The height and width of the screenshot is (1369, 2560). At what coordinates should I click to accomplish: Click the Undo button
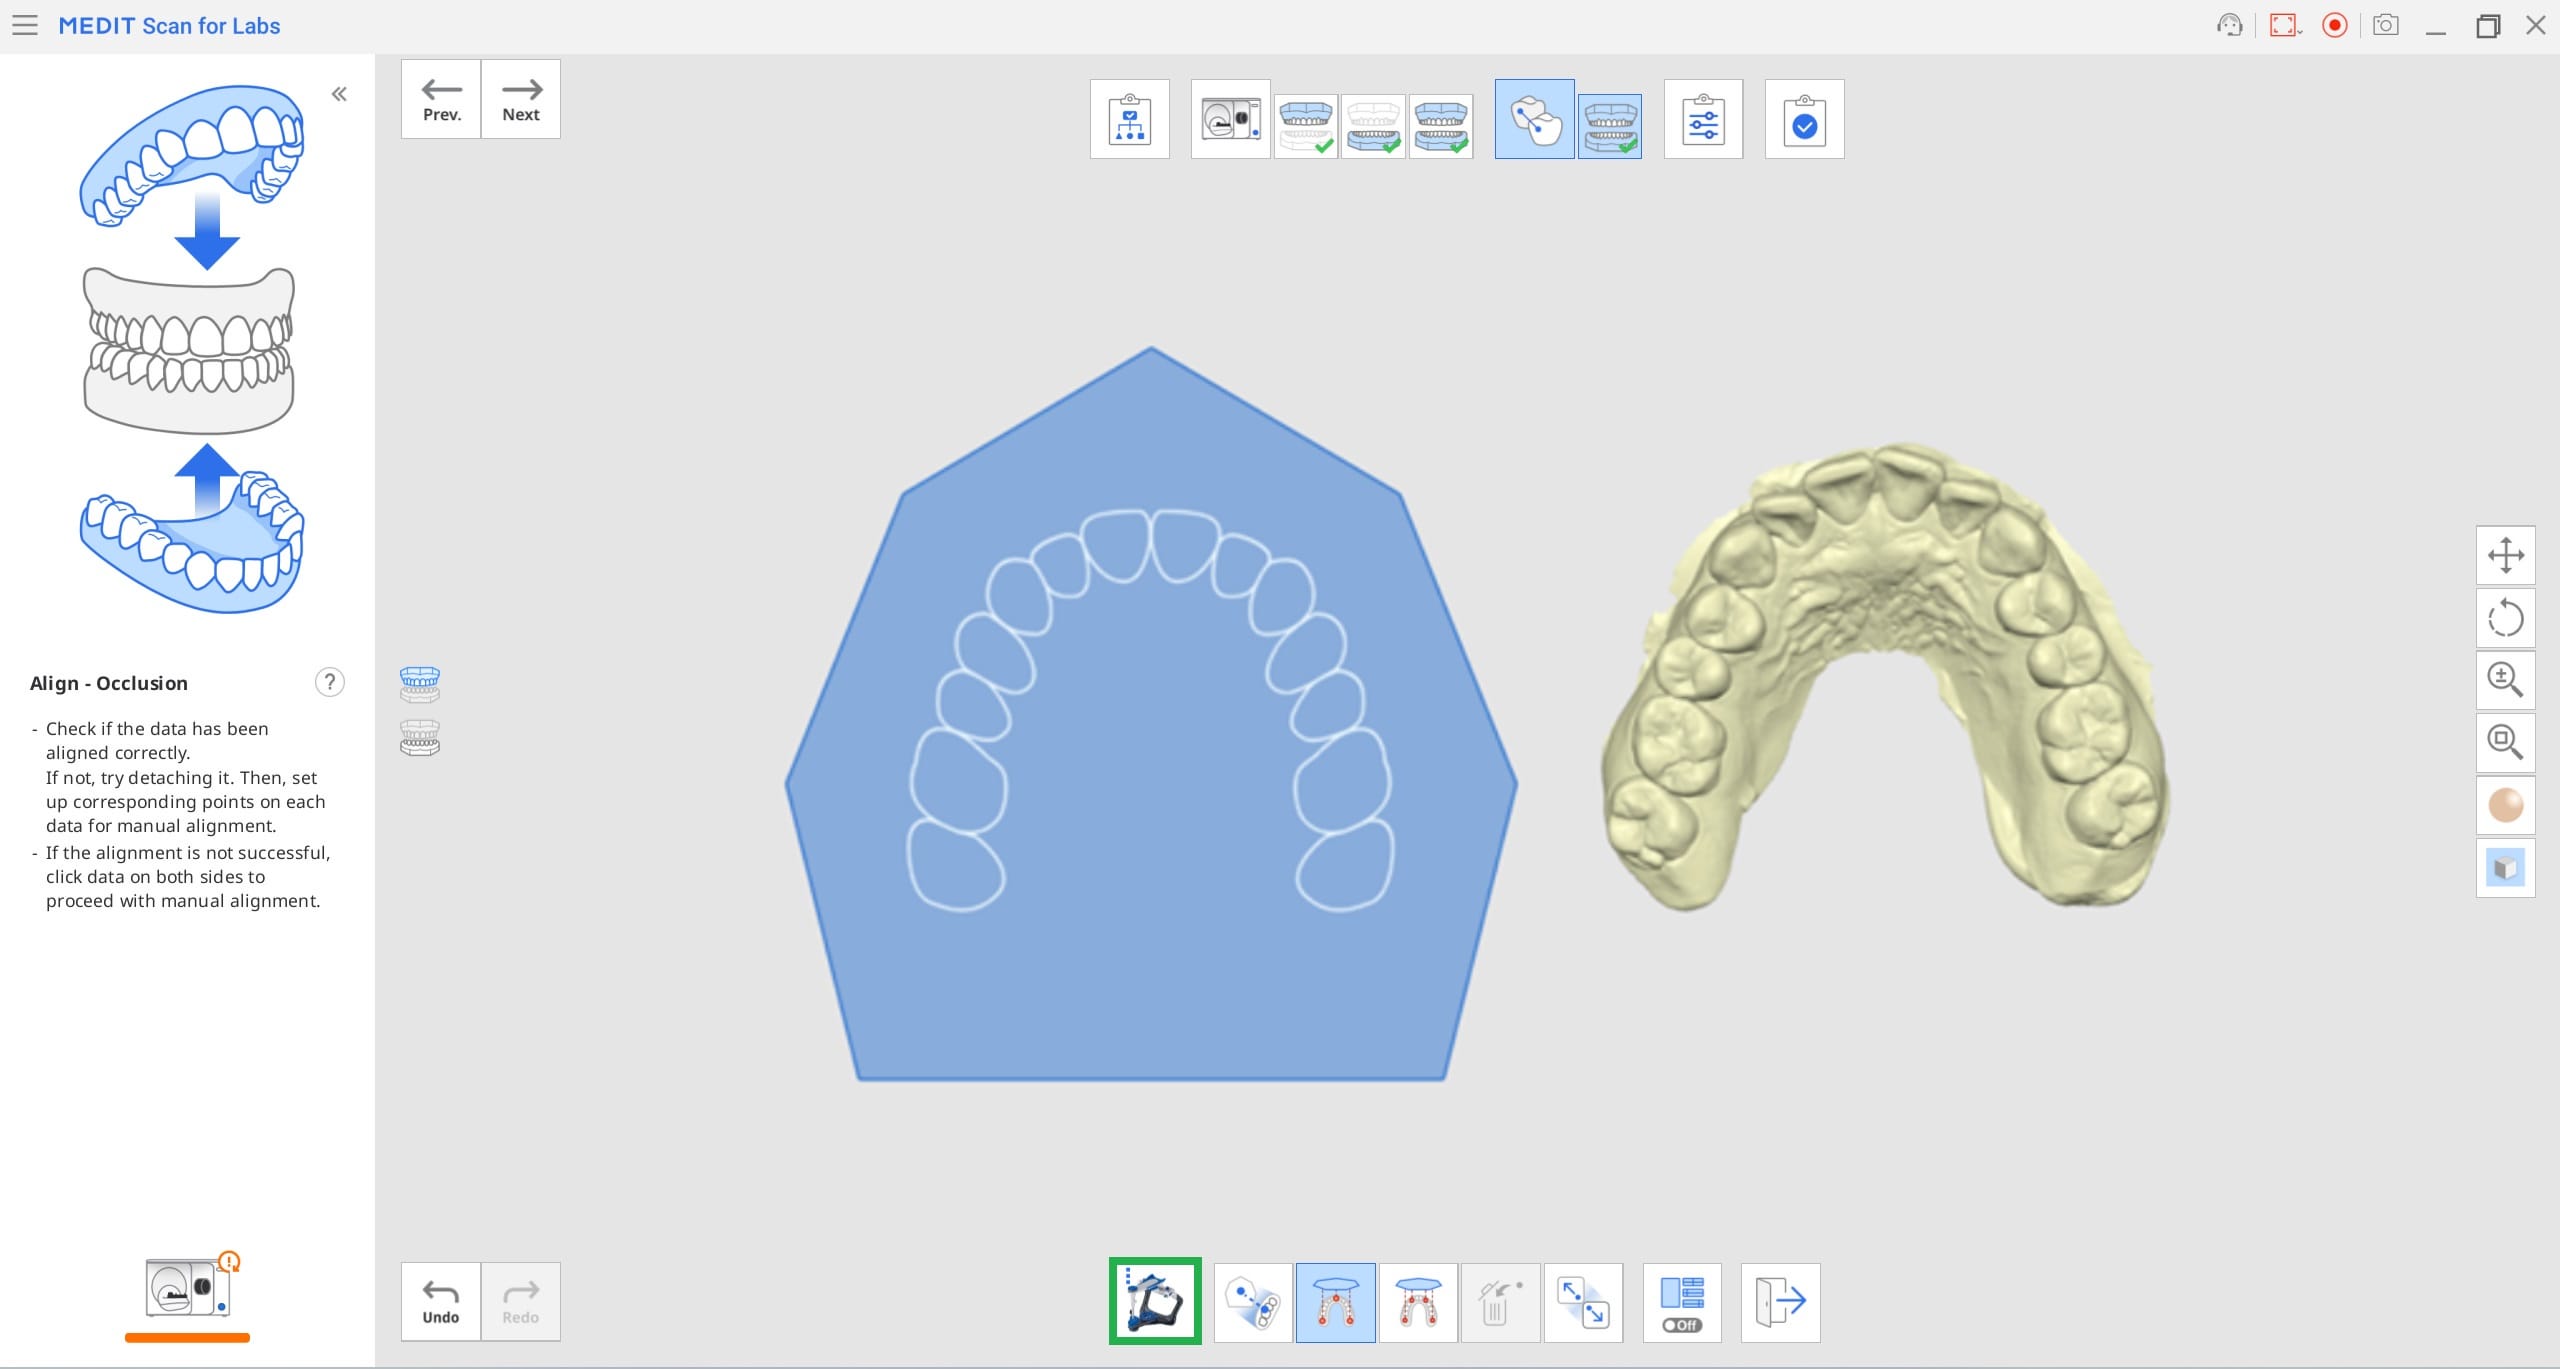tap(440, 1301)
